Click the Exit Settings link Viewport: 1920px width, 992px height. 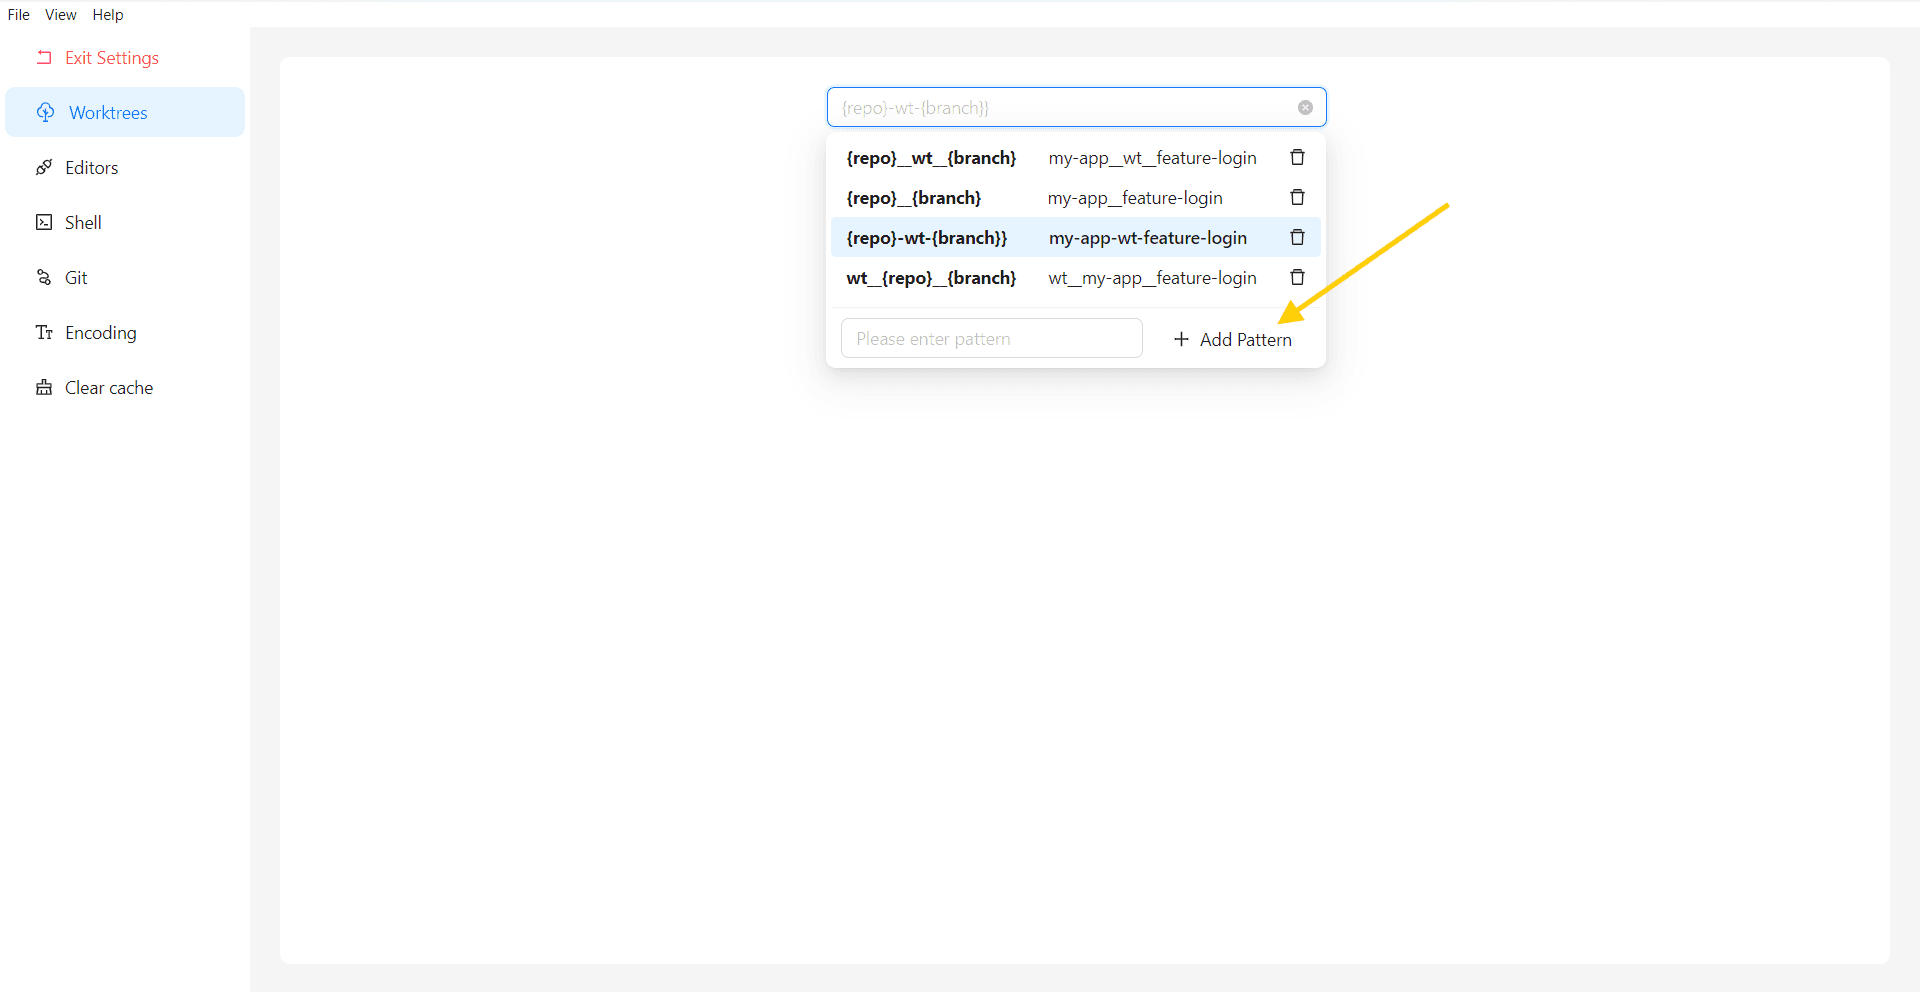(112, 57)
